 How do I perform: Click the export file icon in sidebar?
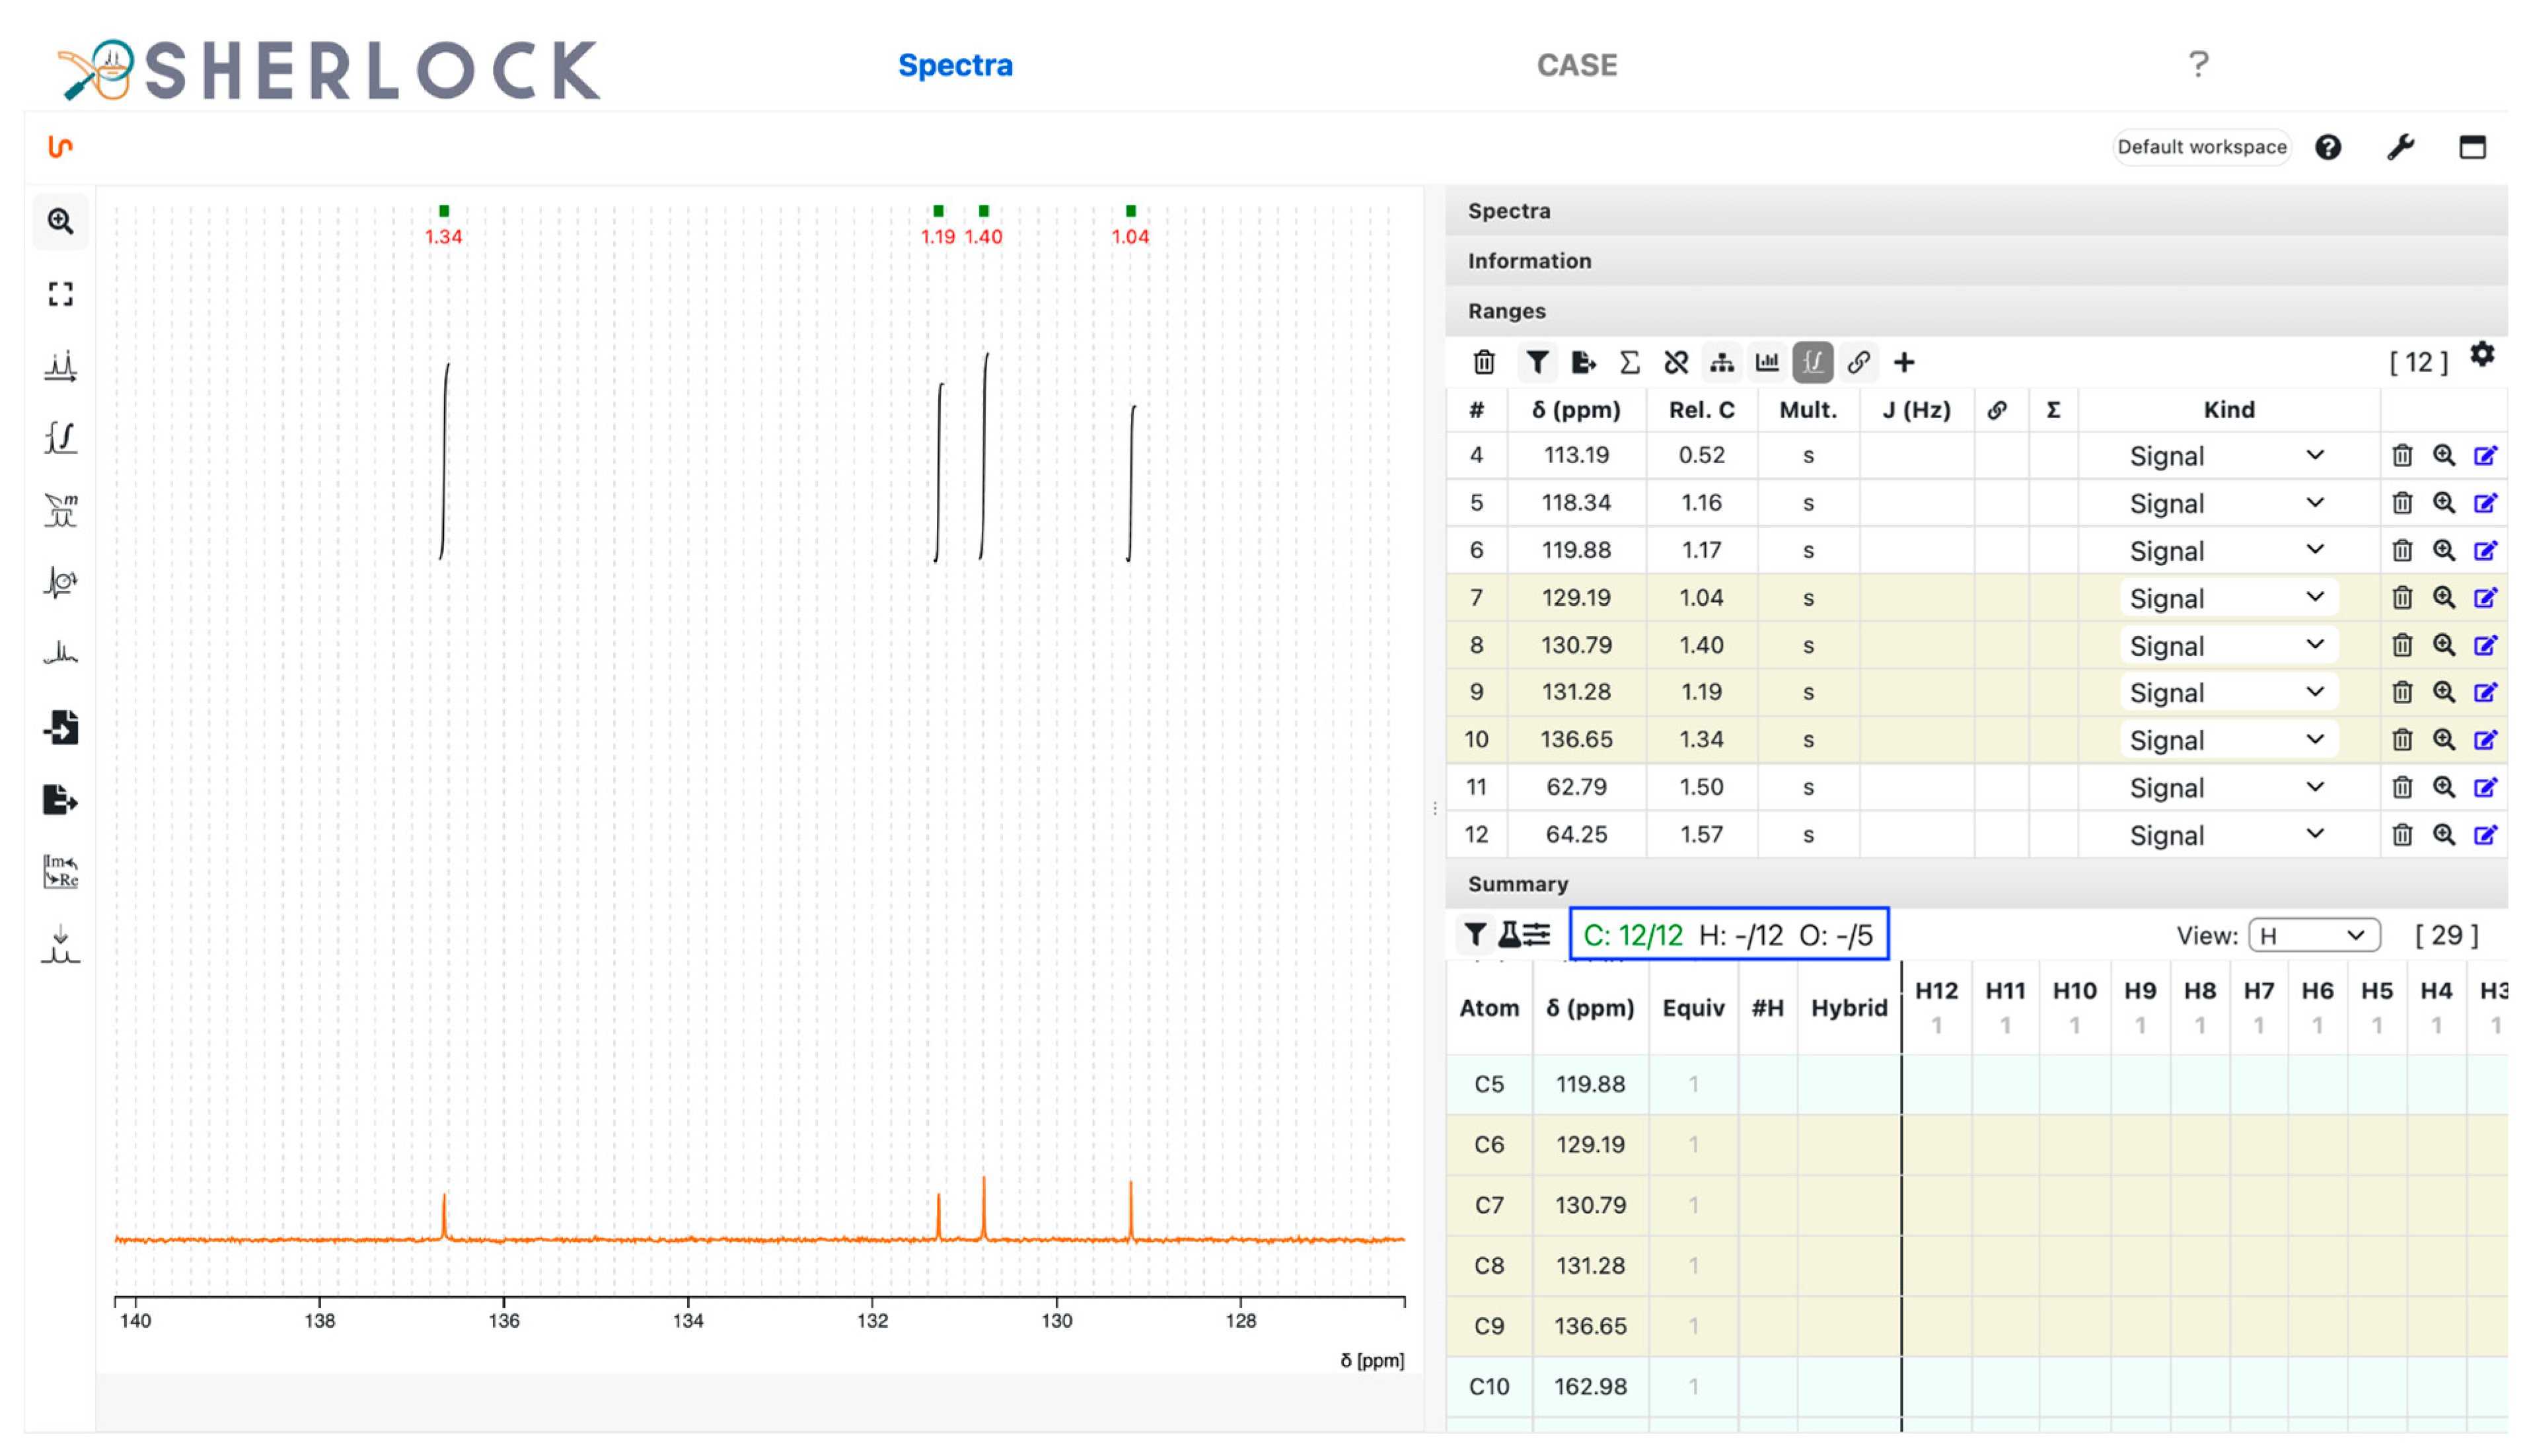tap(60, 800)
